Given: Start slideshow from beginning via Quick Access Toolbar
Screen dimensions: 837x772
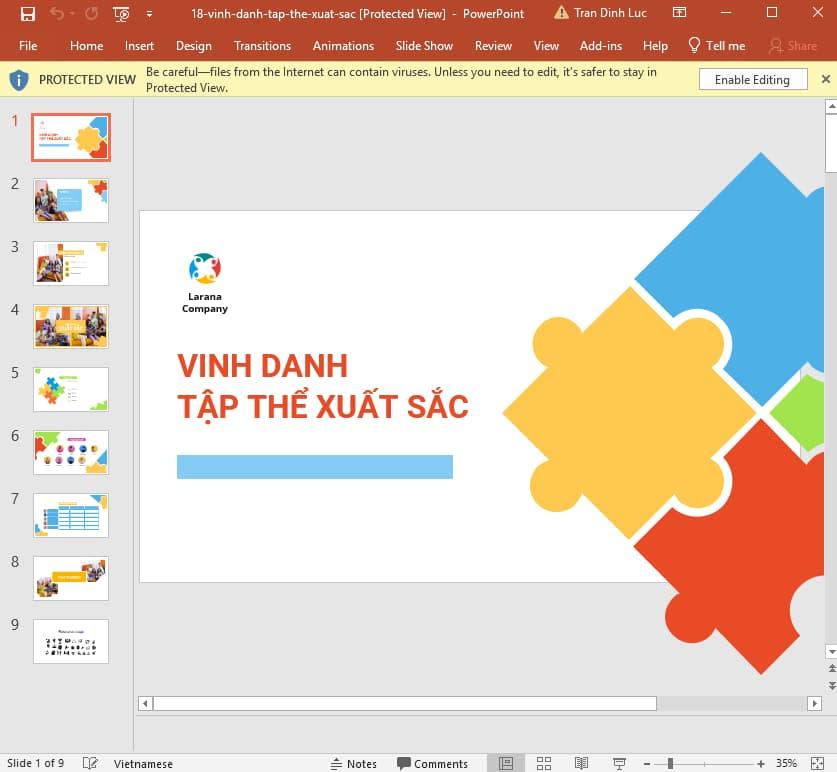Looking at the screenshot, I should pos(120,13).
